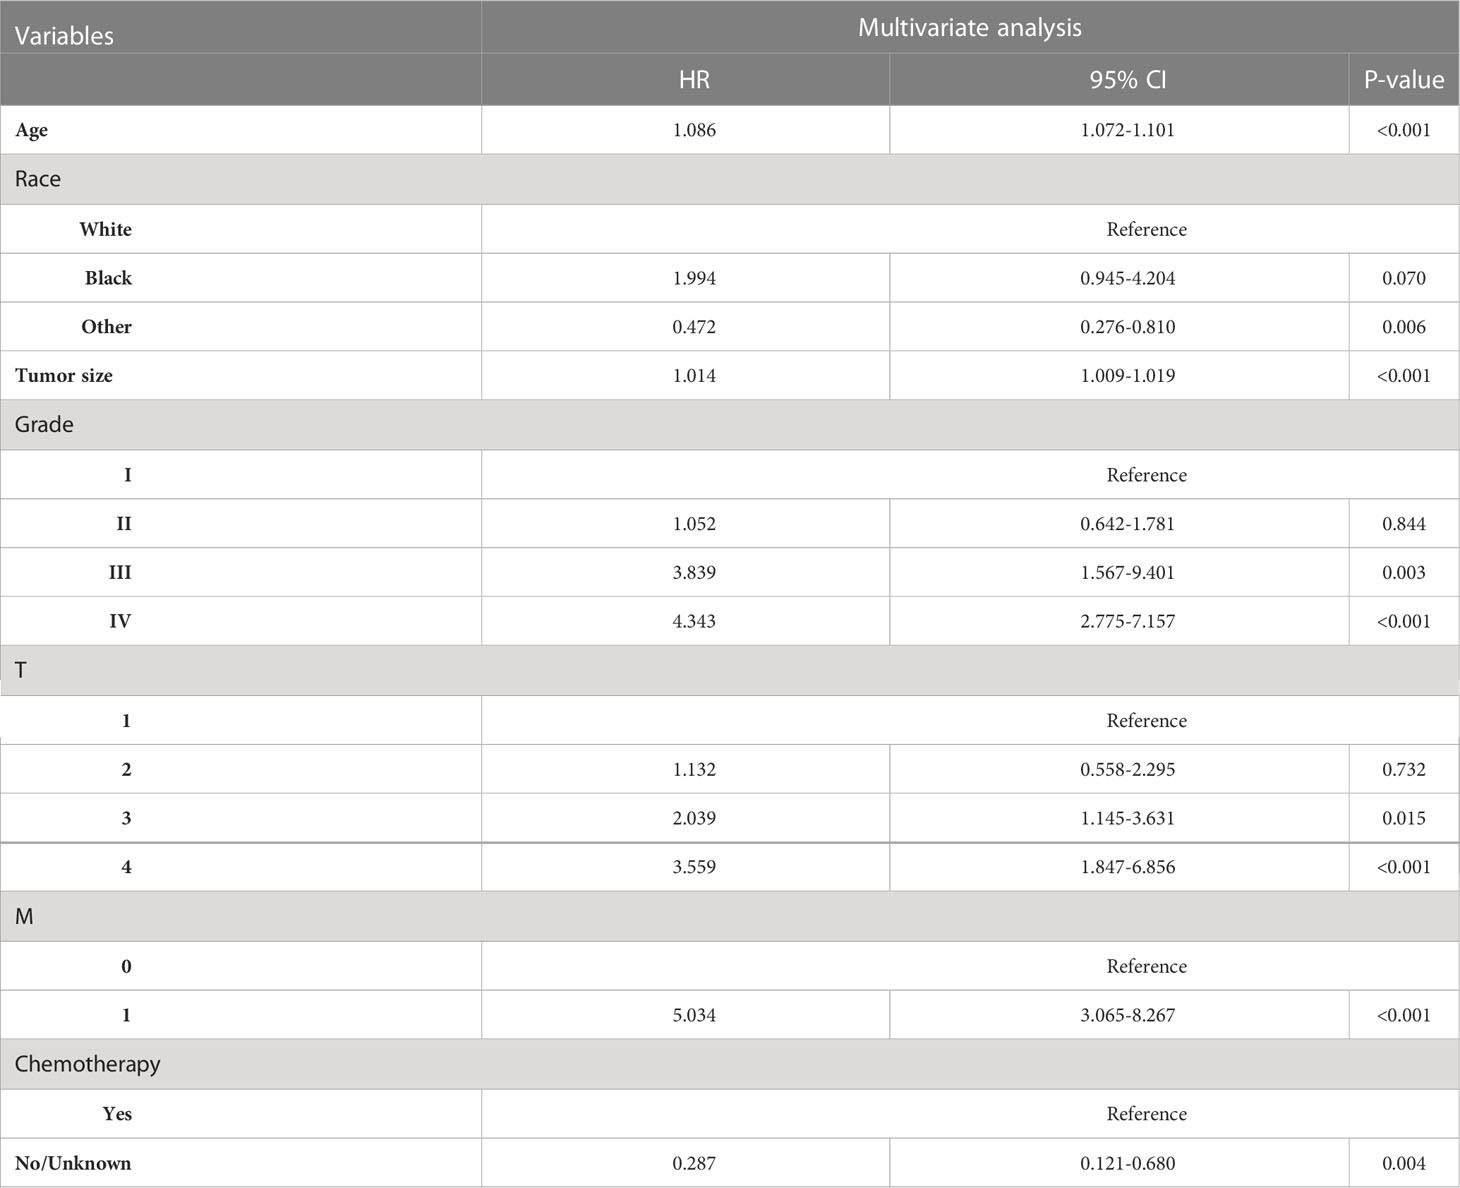Click CI value 0.945-4.204
Image resolution: width=1460 pixels, height=1188 pixels.
pyautogui.click(x=1127, y=278)
